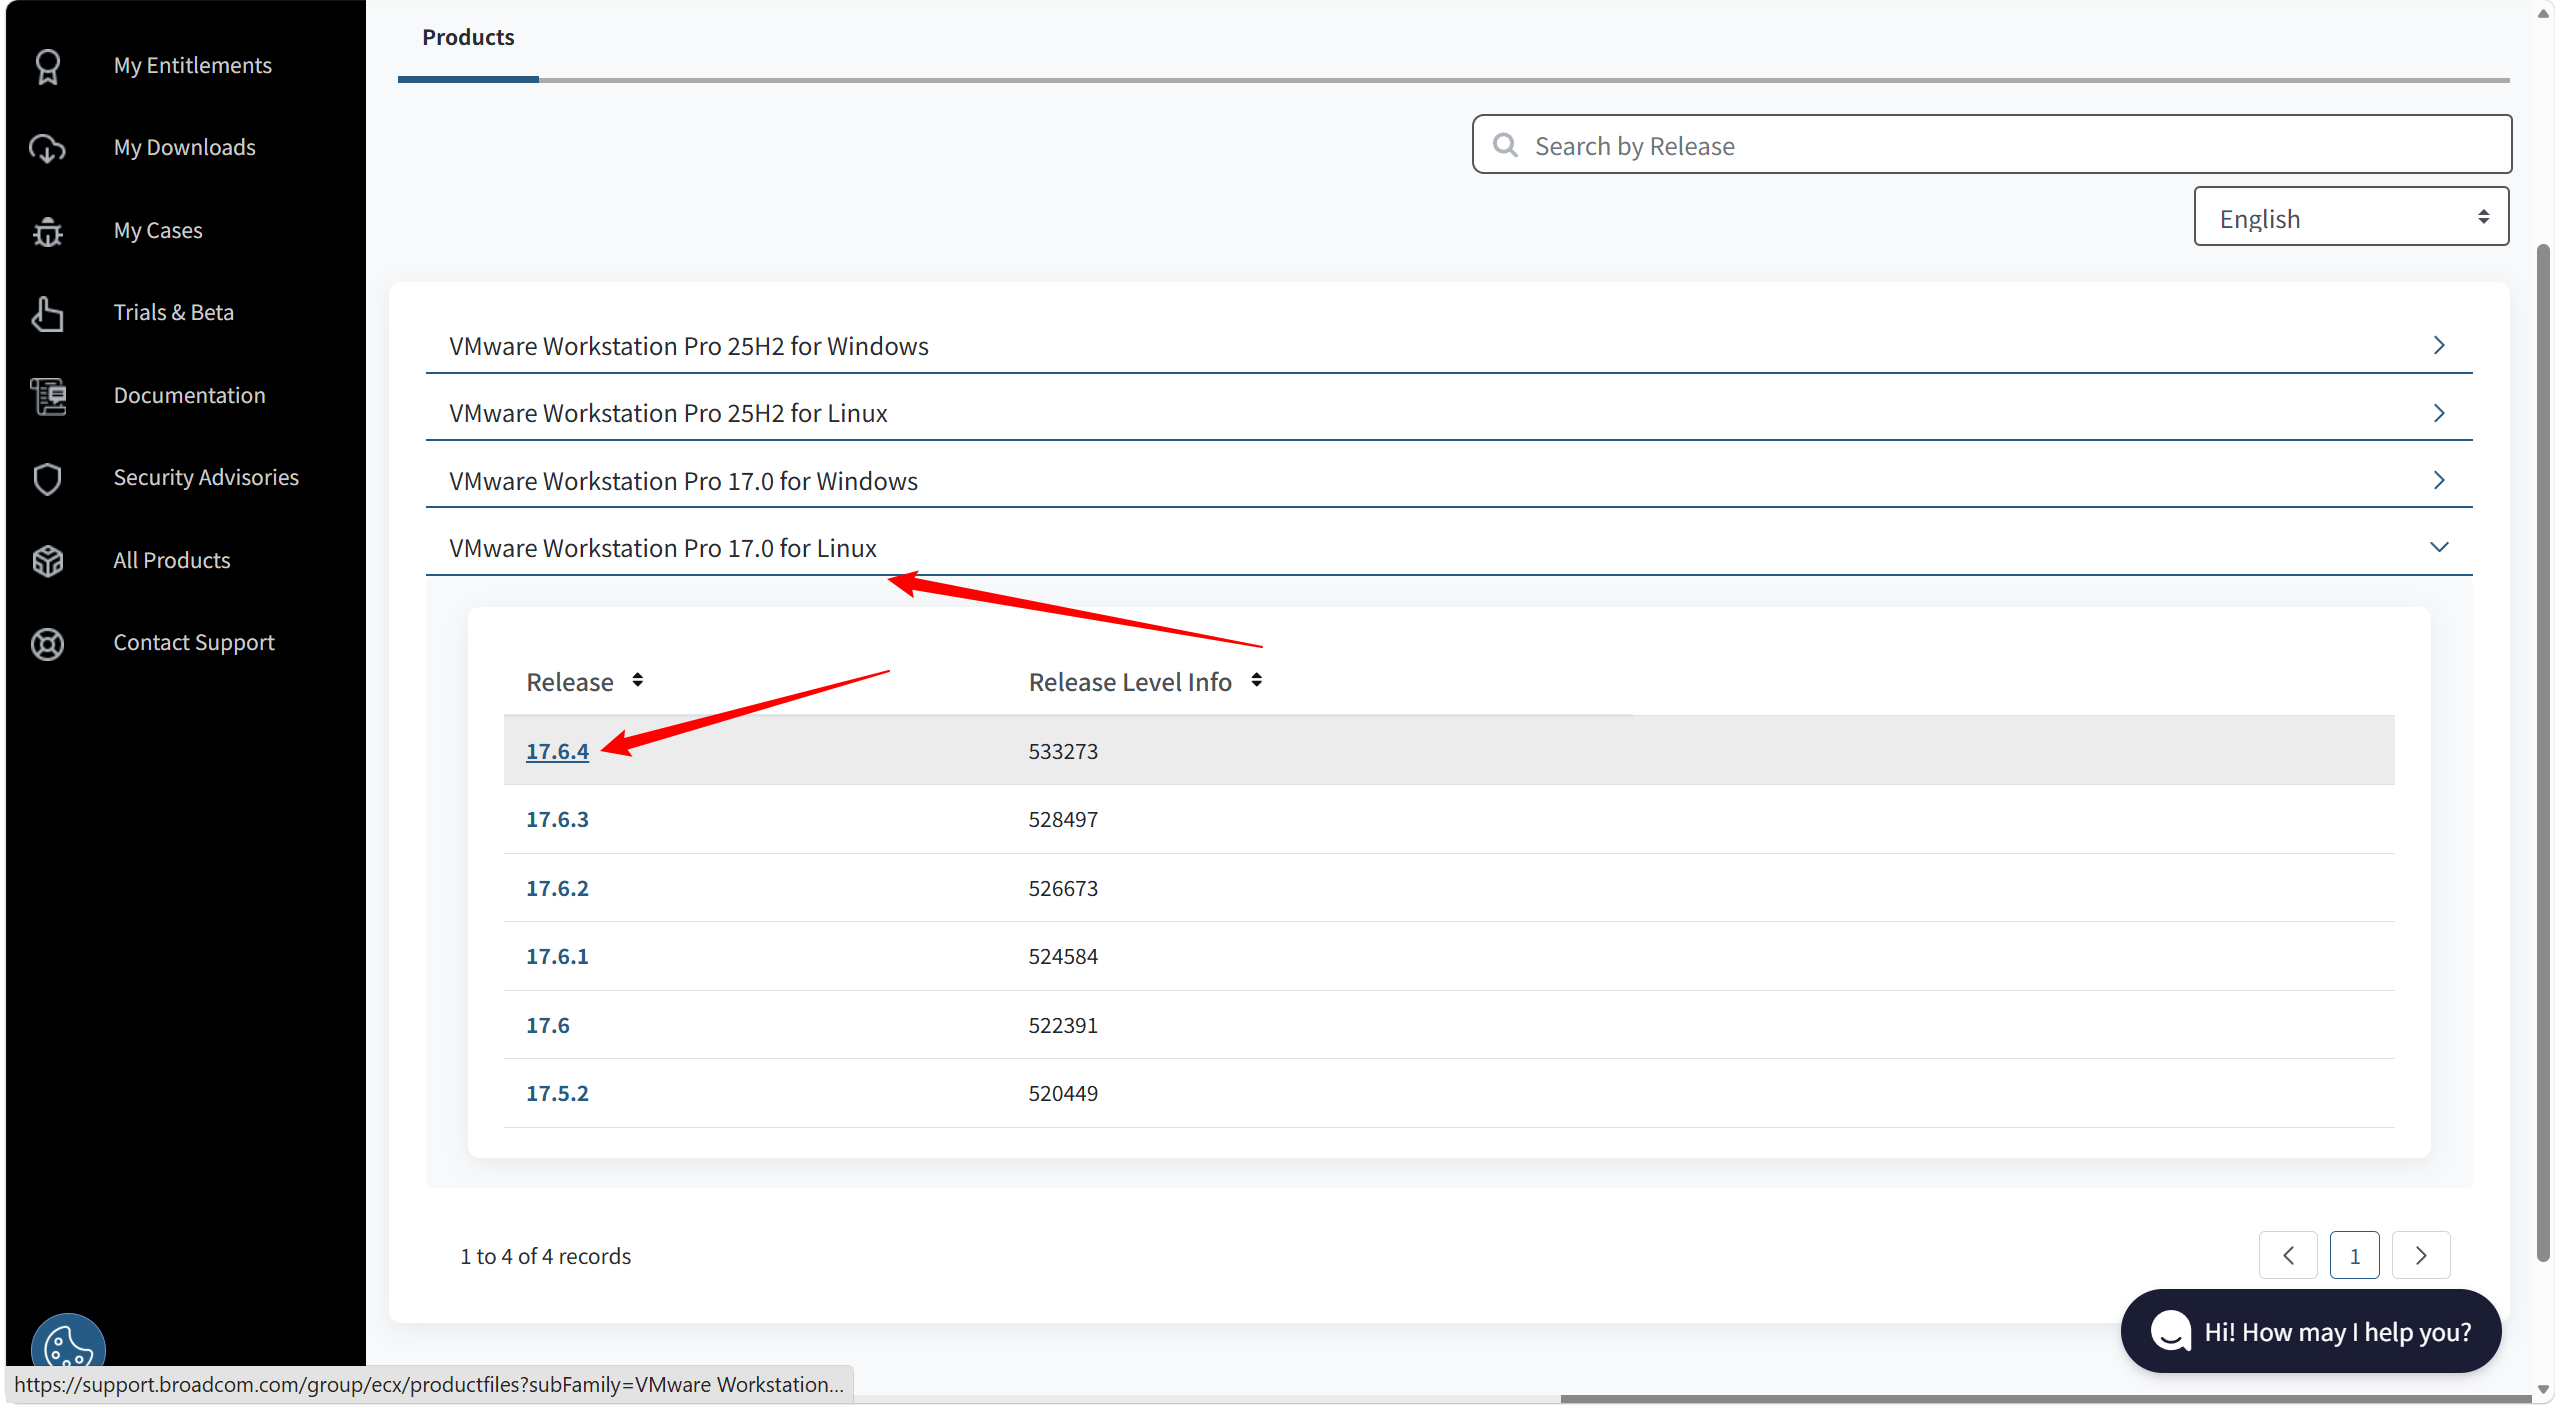Collapse VMware Workstation Pro 17.0 for Linux

[2438, 548]
